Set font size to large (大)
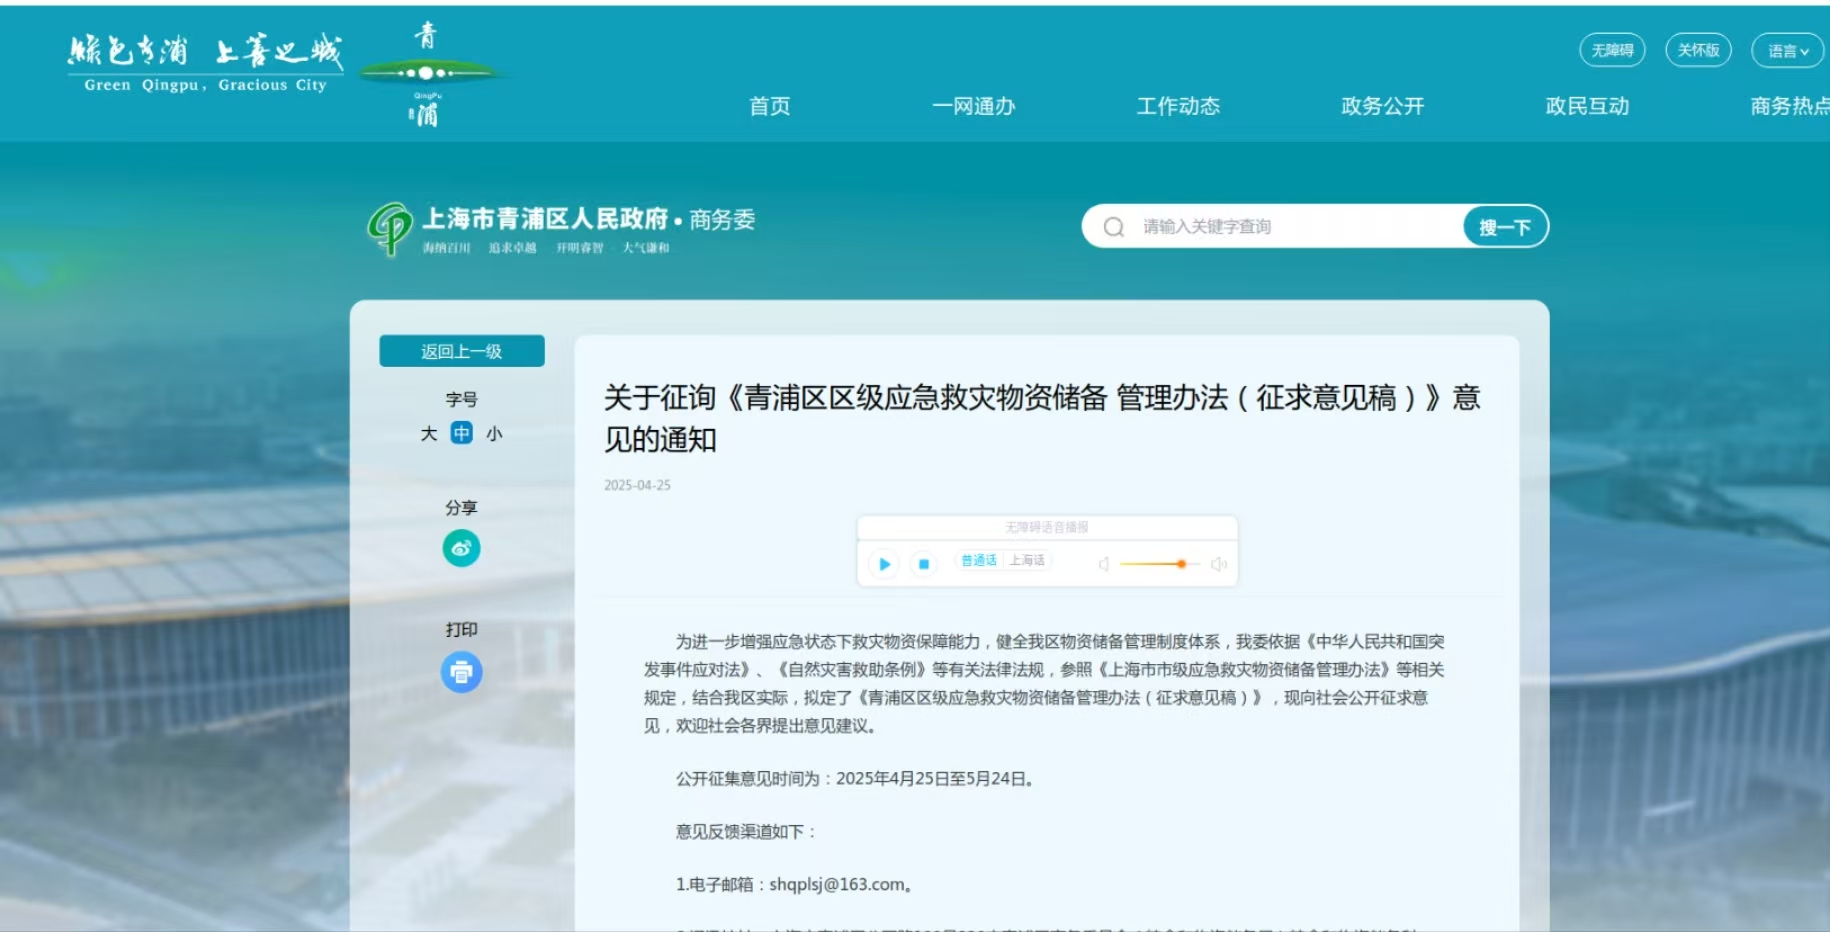1830x932 pixels. 429,433
